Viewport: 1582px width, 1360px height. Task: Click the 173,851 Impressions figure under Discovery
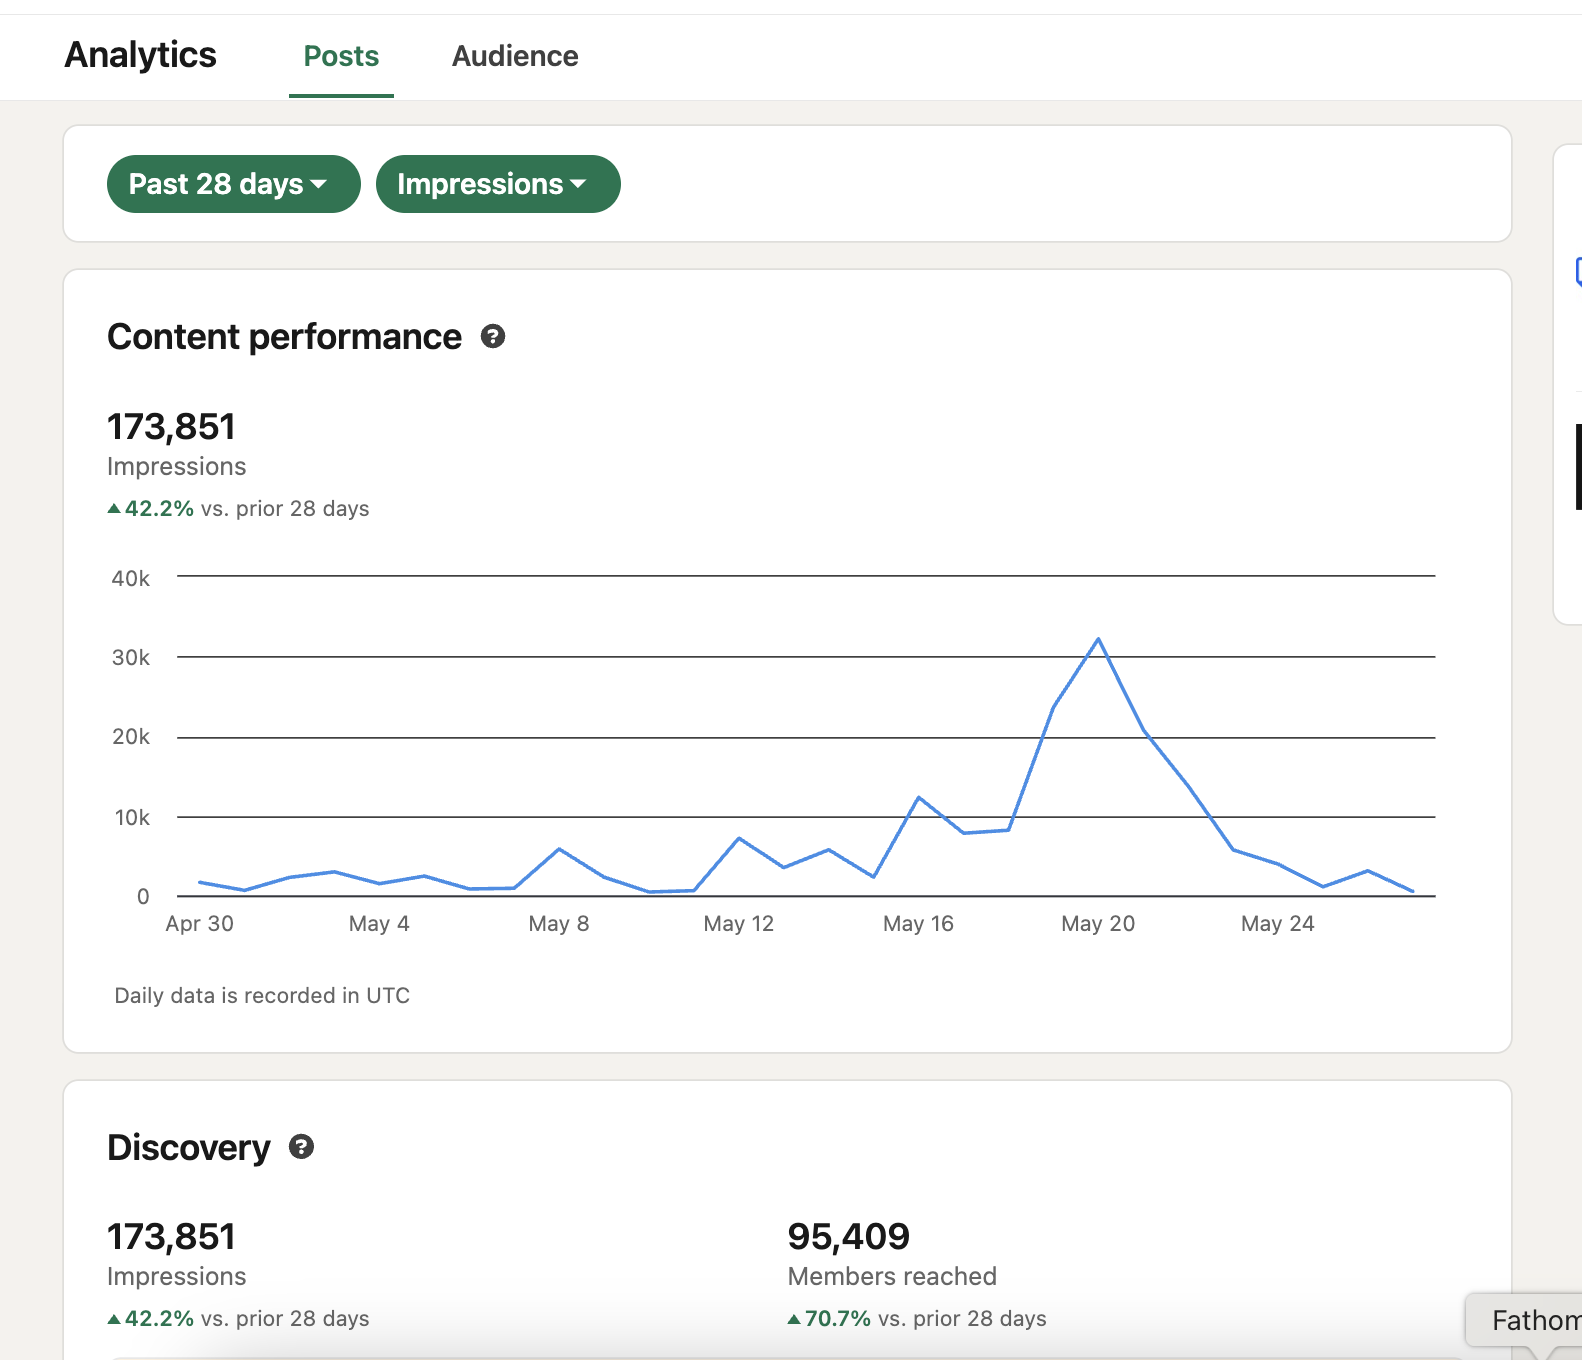tap(171, 1237)
